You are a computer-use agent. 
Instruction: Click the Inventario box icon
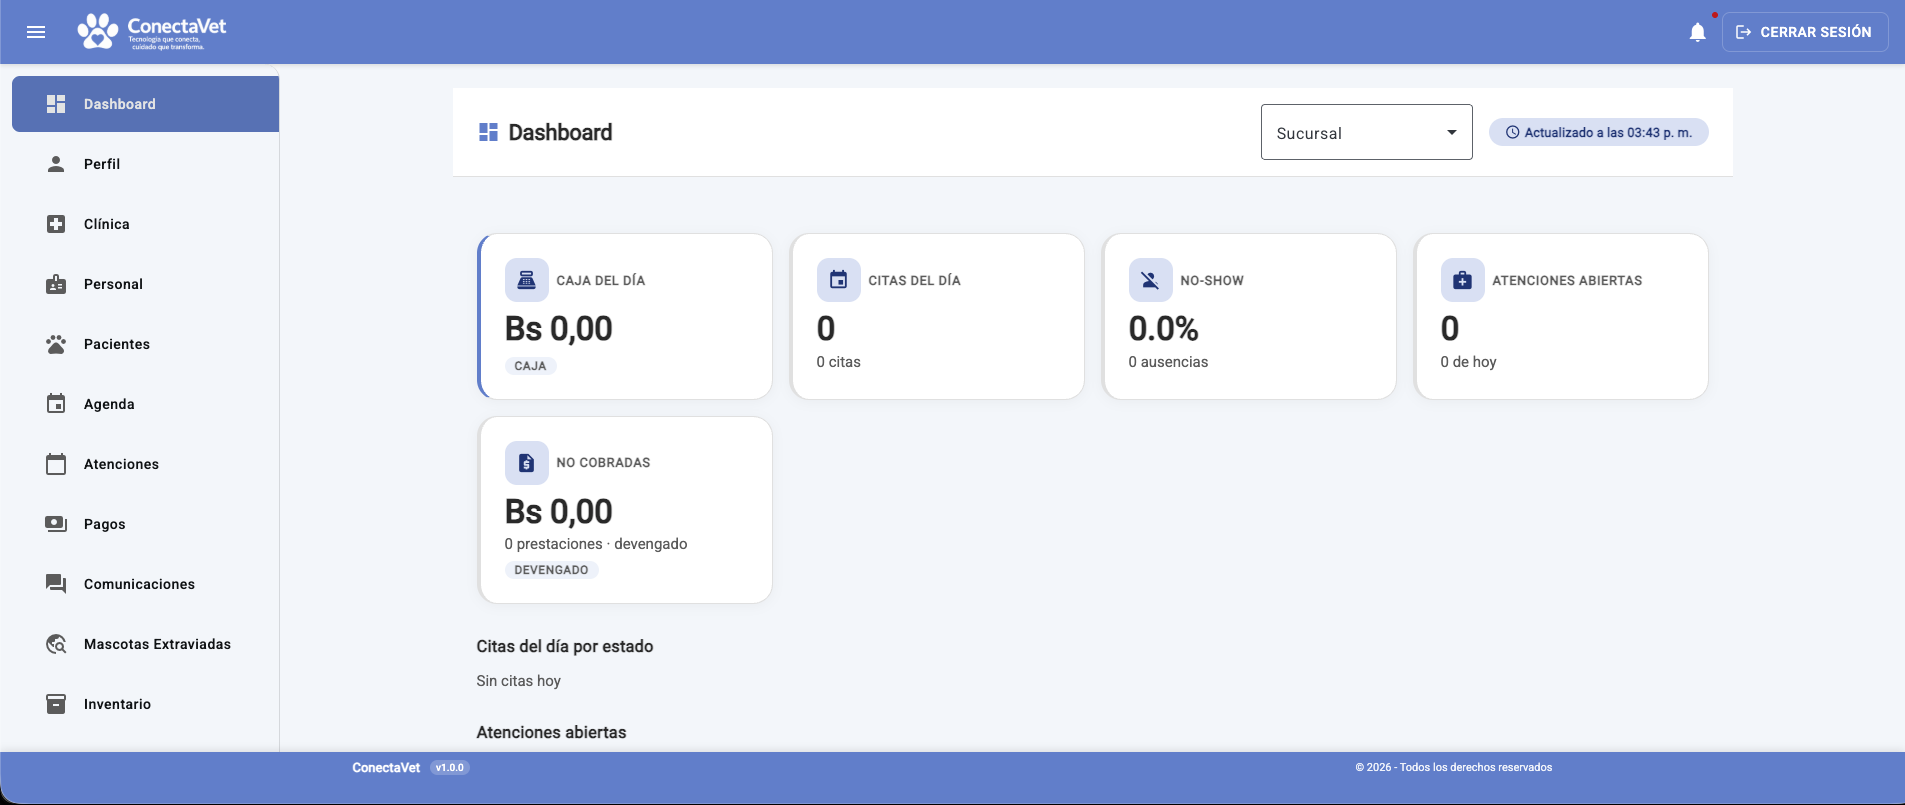point(56,704)
